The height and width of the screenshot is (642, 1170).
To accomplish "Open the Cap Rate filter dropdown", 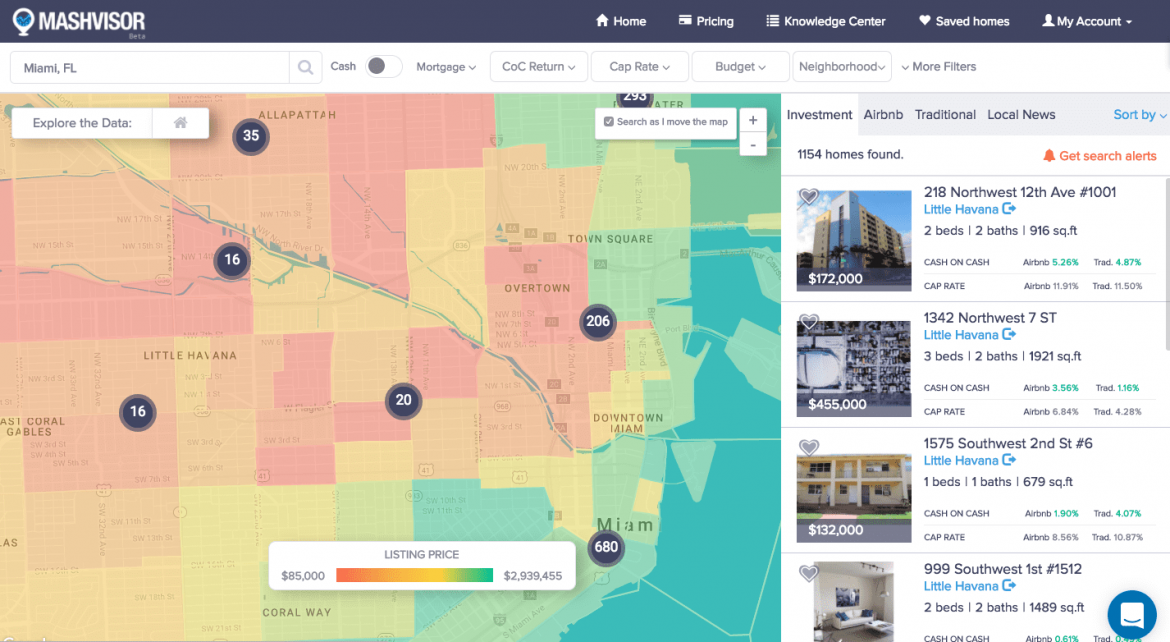I will (639, 66).
